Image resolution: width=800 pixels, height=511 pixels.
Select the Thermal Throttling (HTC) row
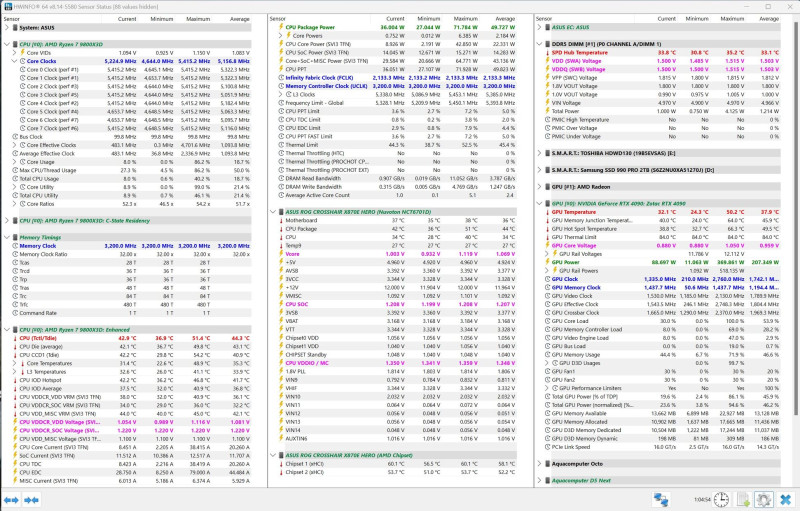[x=397, y=153]
